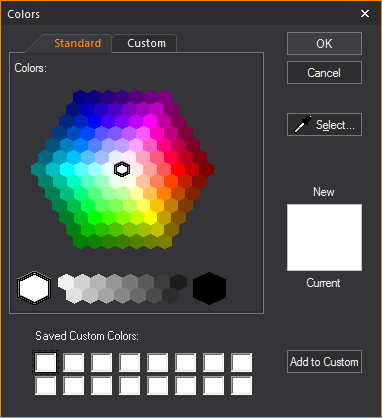Select the first slot in bottom saved colors row
This screenshot has height=418, width=382.
click(x=46, y=385)
